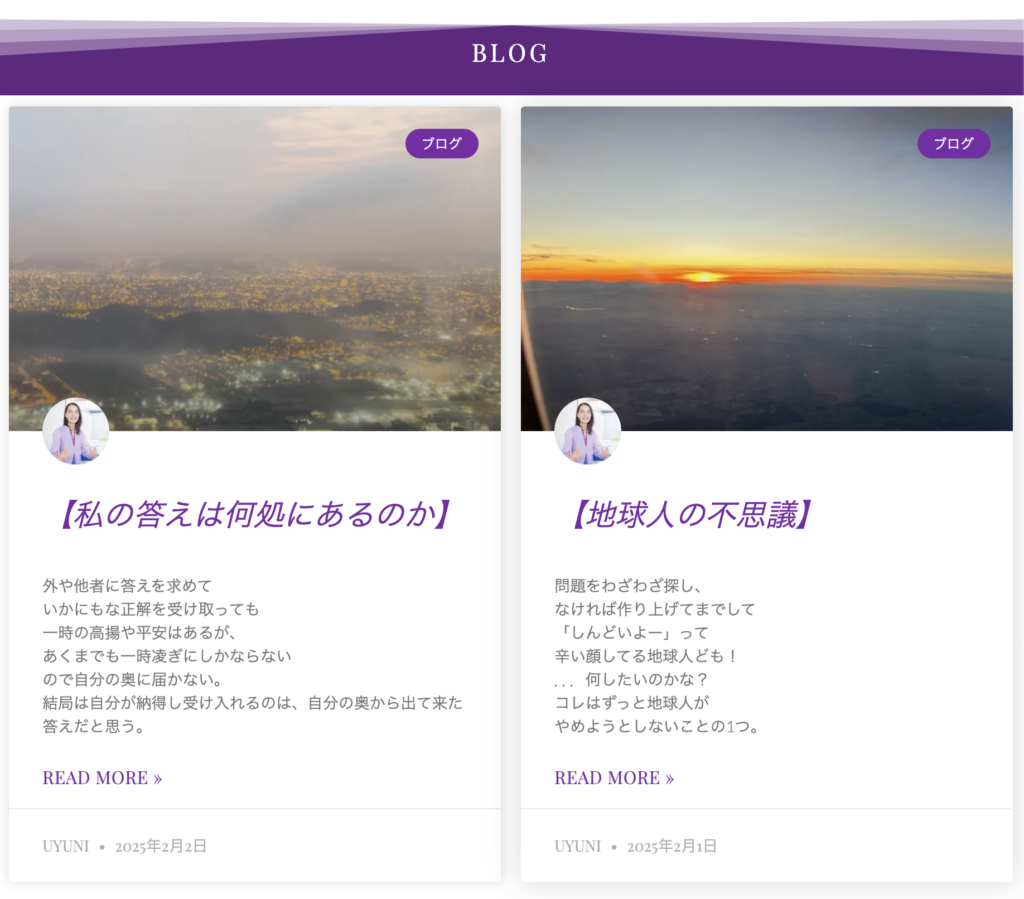Image resolution: width=1024 pixels, height=899 pixels.
Task: Click excerpt line コレはずっと地球人が
Action: tap(632, 702)
